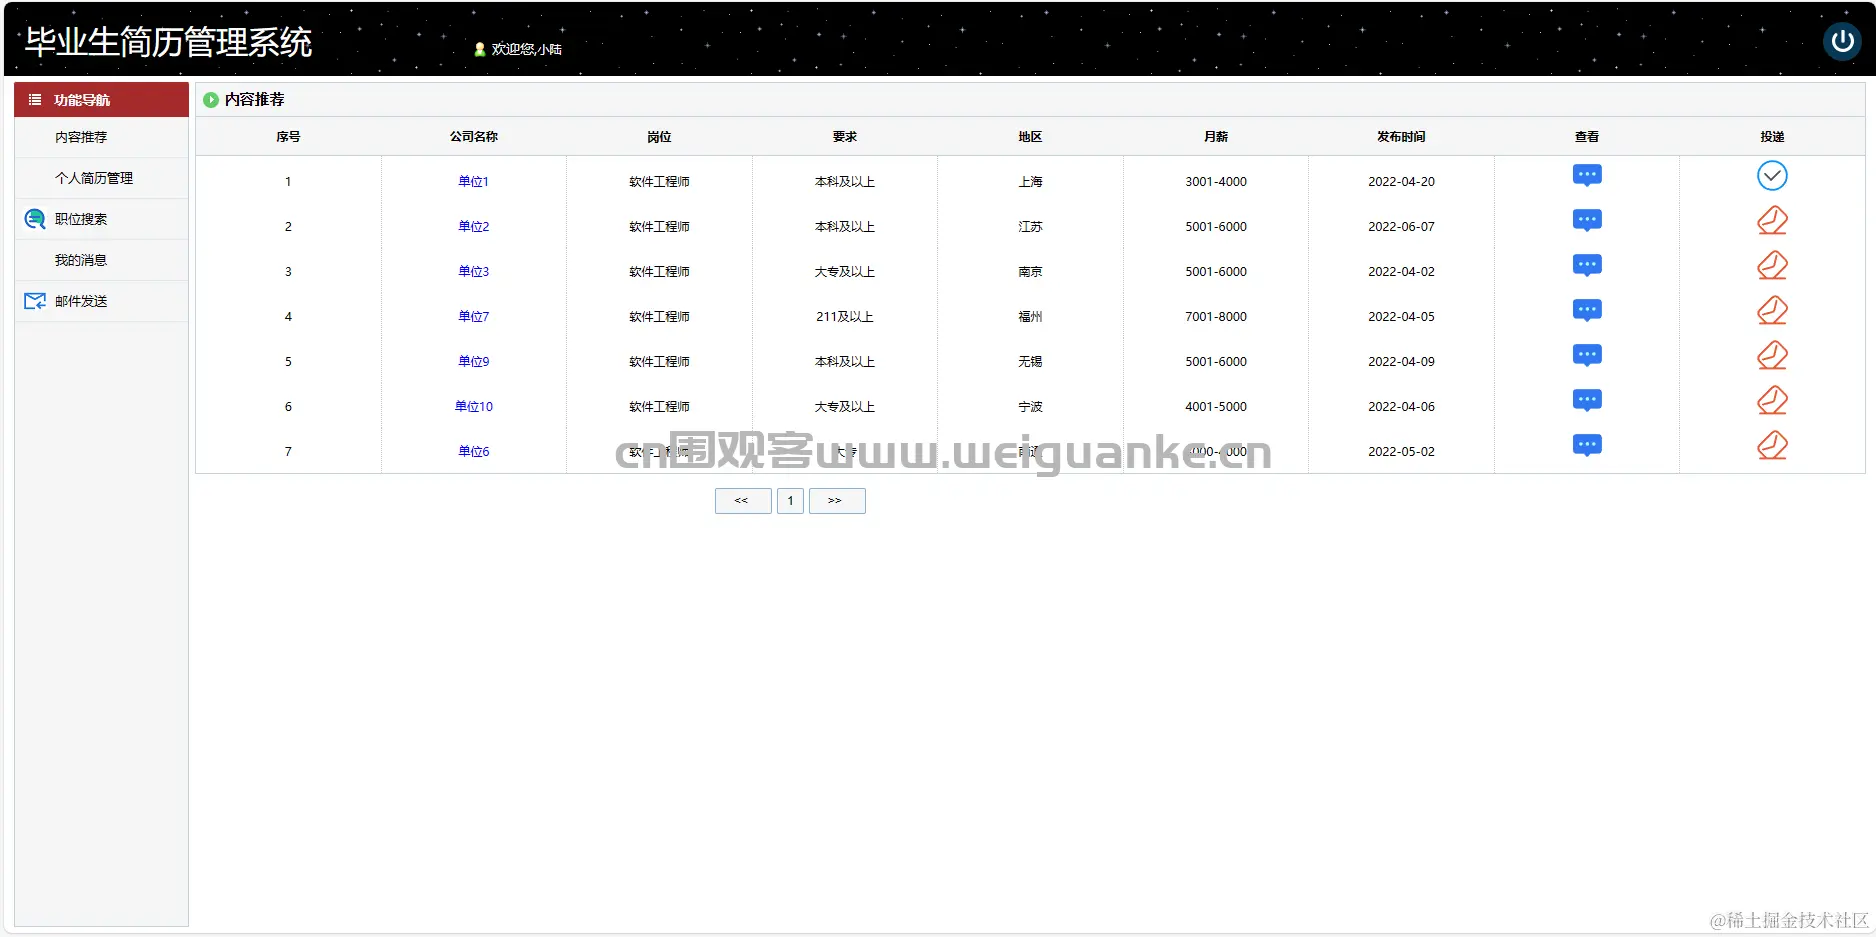The width and height of the screenshot is (1876, 937).
Task: Click the 发布时间 column header
Action: (x=1401, y=137)
